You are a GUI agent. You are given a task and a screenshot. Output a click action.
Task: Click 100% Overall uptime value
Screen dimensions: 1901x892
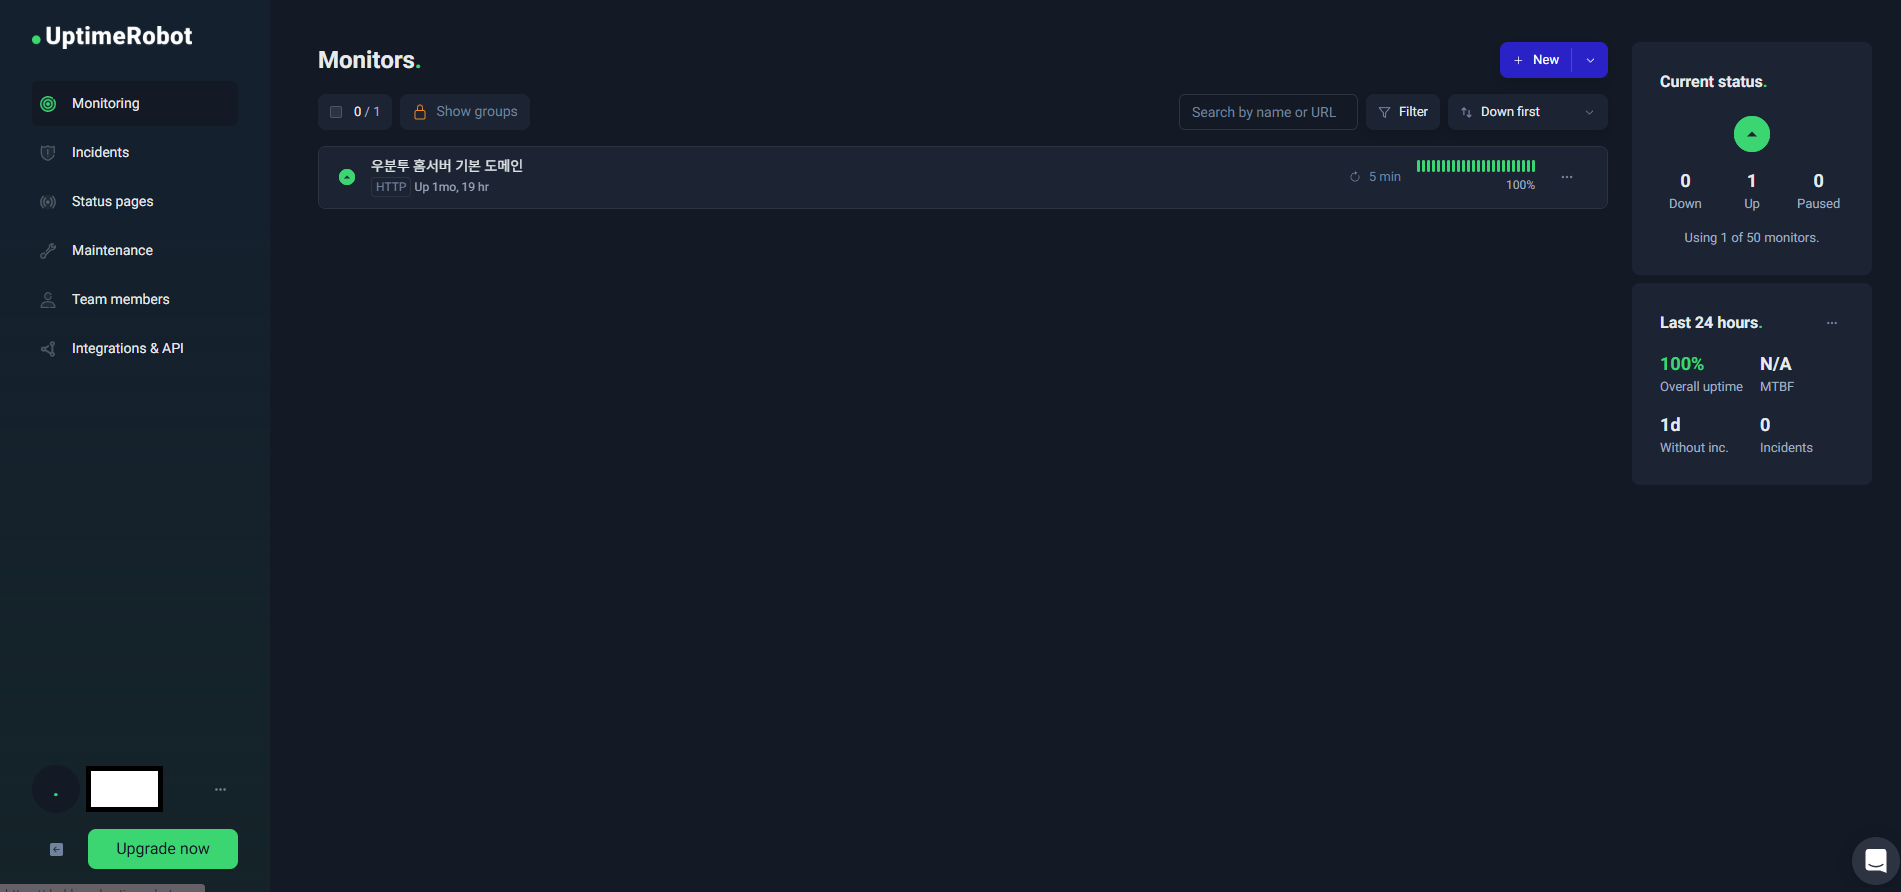click(1682, 364)
